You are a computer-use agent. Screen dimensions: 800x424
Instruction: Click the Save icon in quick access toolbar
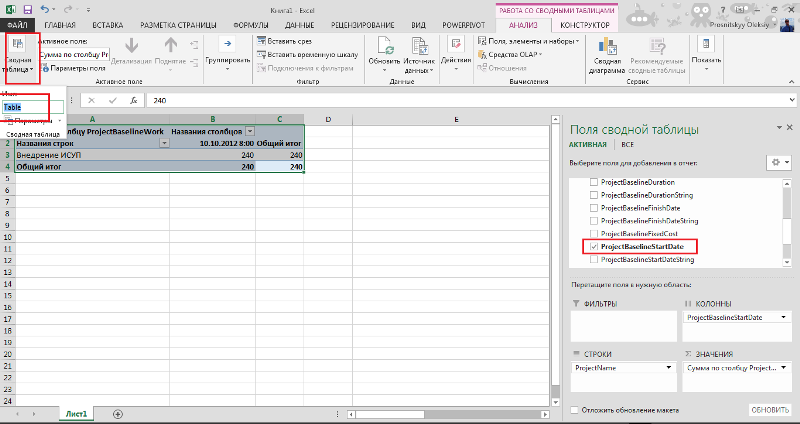click(27, 9)
